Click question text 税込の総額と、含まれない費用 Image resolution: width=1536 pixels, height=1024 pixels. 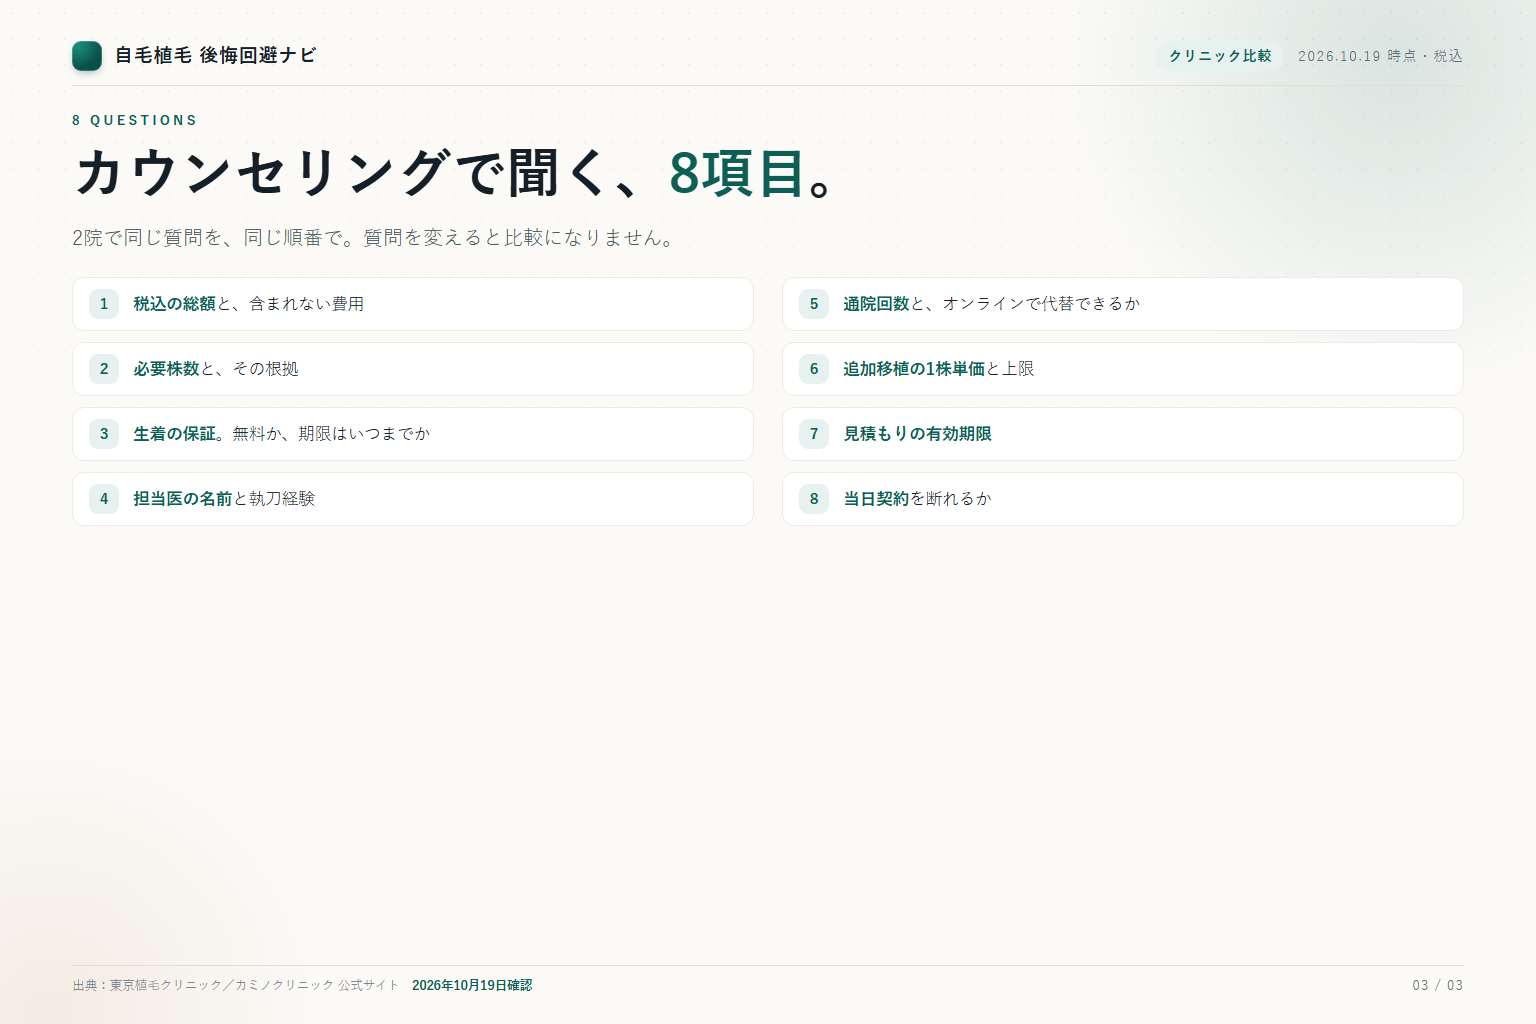[249, 304]
